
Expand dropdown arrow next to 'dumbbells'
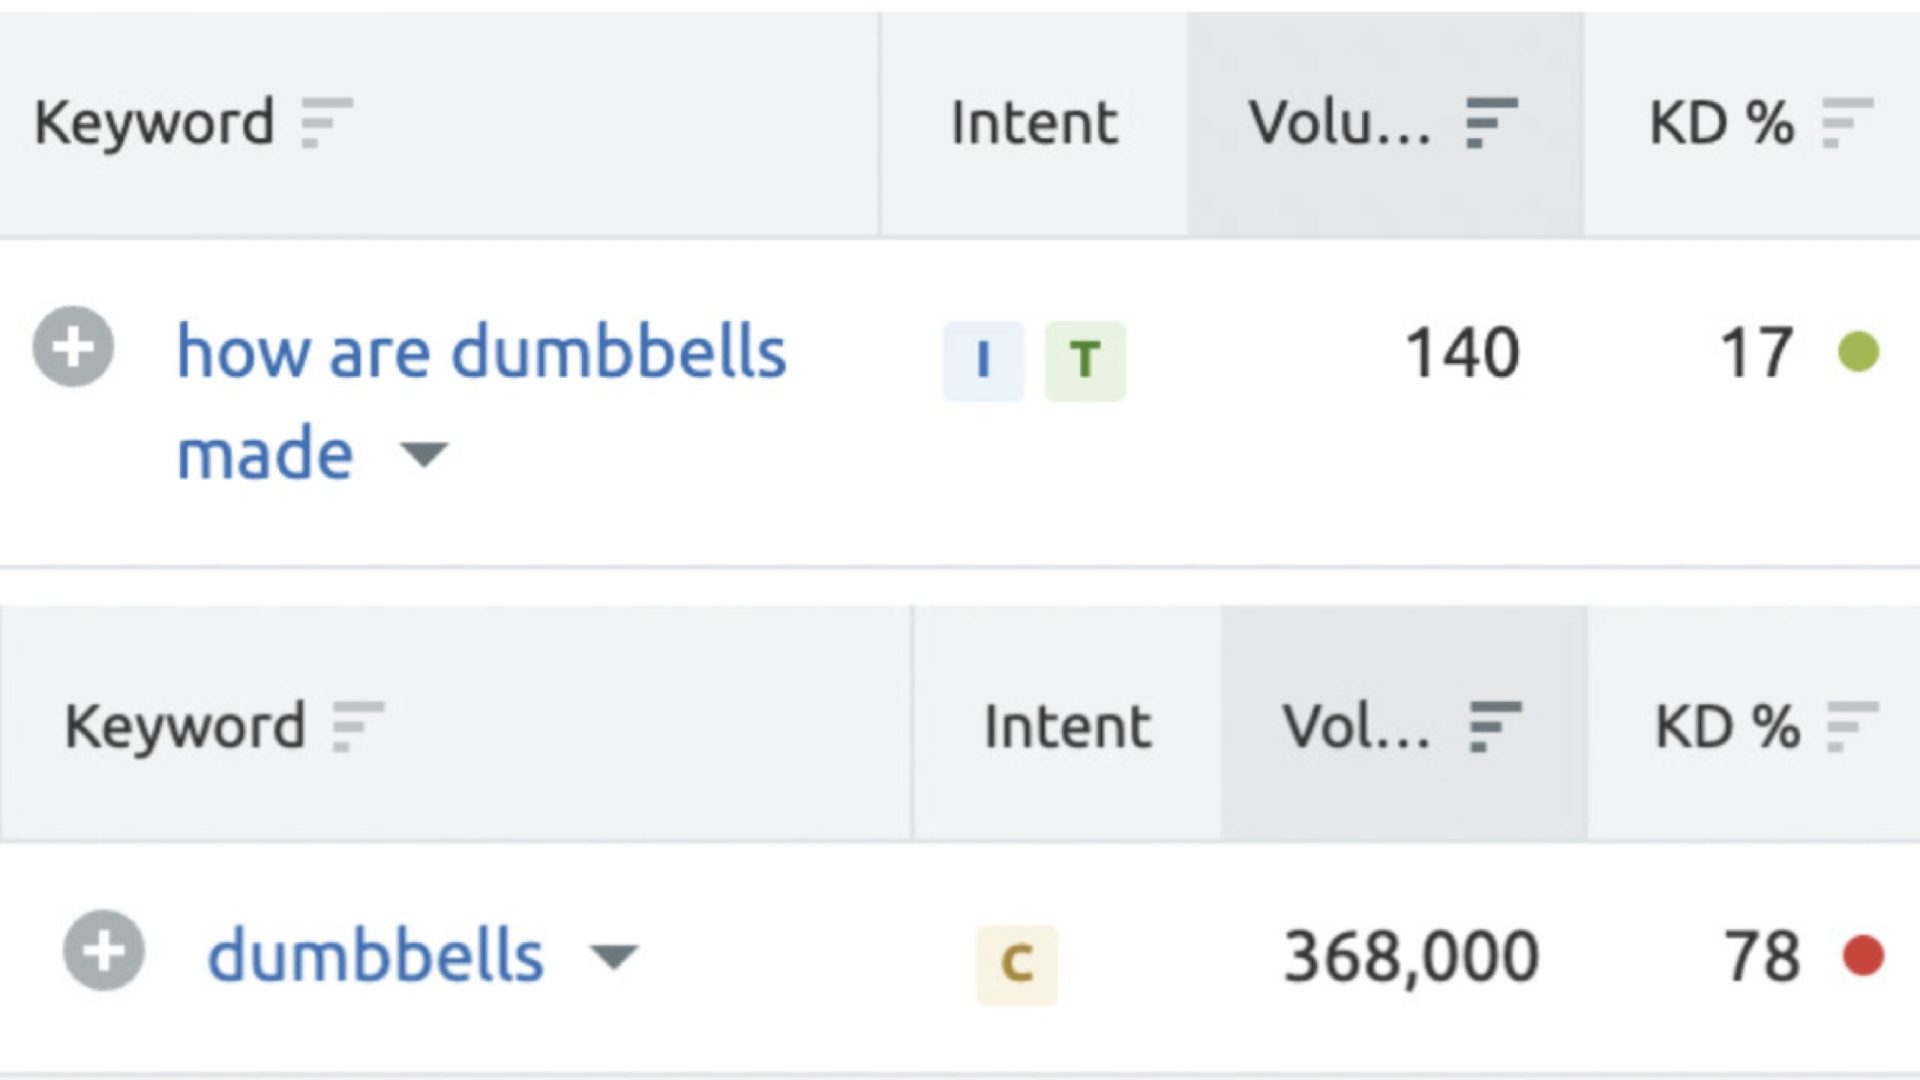point(613,957)
